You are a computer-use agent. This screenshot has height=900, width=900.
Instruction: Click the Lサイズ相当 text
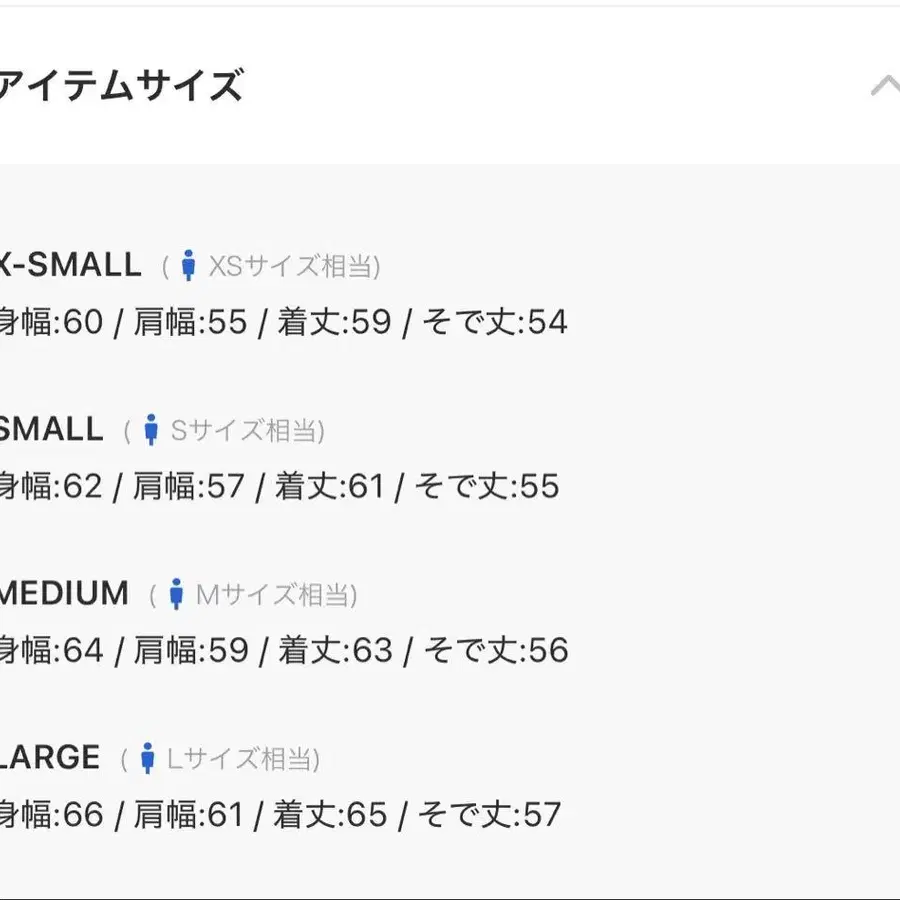coord(241,759)
